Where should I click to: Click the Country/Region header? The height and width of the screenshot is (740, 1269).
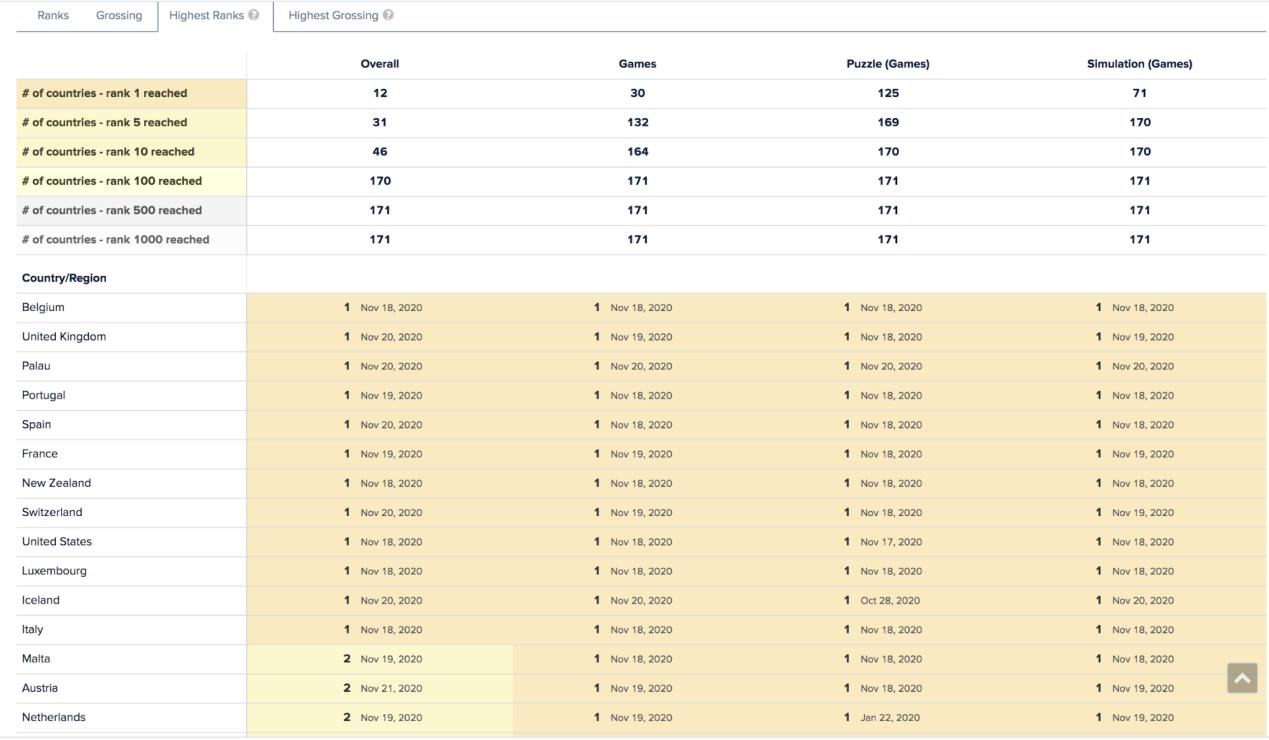click(x=64, y=278)
